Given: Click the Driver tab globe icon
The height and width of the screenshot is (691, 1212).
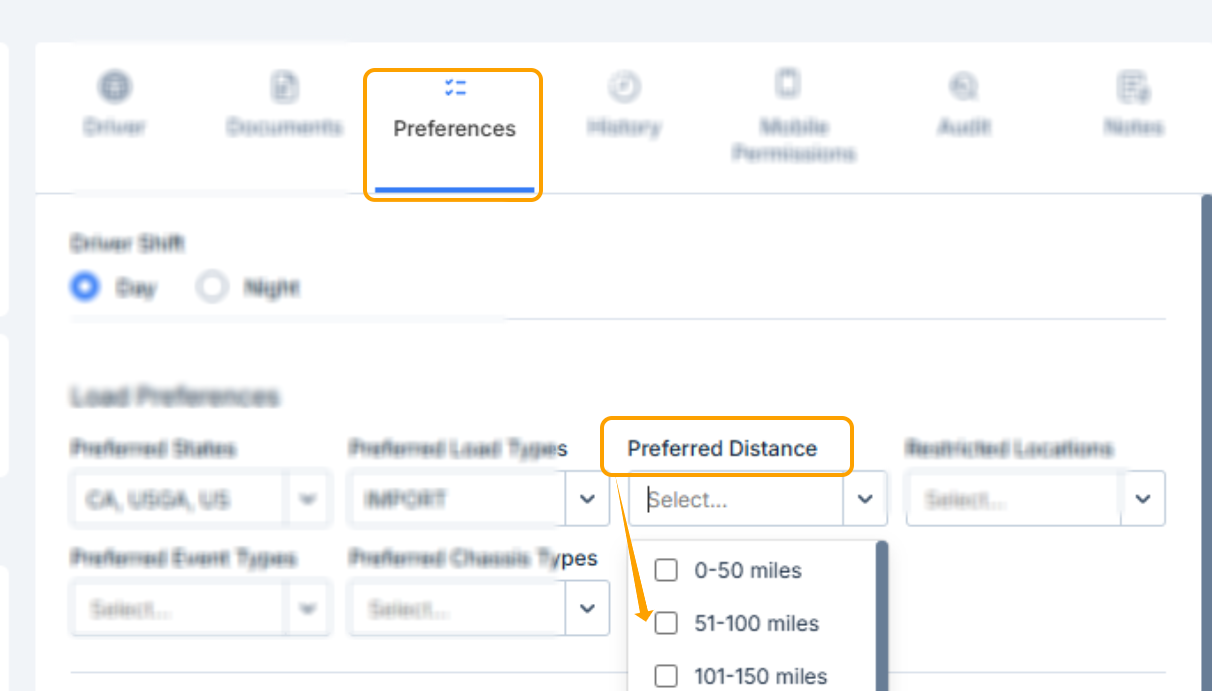Looking at the screenshot, I should (115, 87).
